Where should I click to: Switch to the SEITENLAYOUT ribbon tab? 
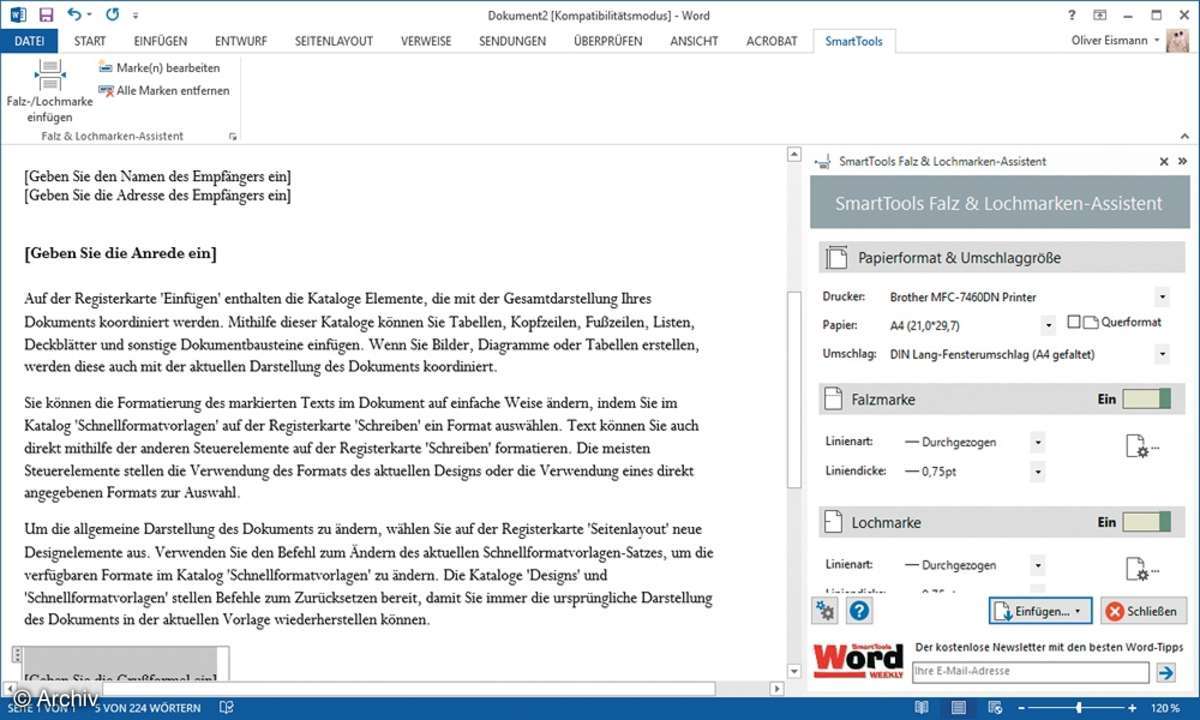tap(334, 41)
